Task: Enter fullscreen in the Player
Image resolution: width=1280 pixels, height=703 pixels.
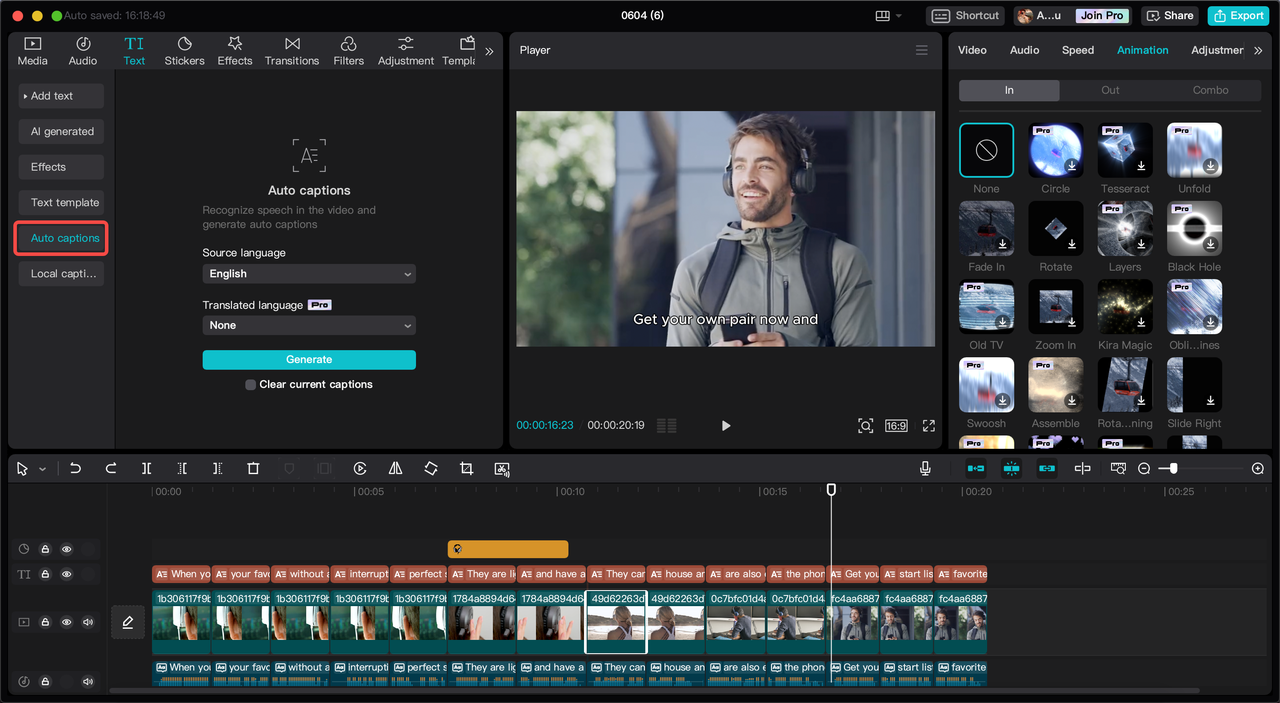Action: point(929,426)
